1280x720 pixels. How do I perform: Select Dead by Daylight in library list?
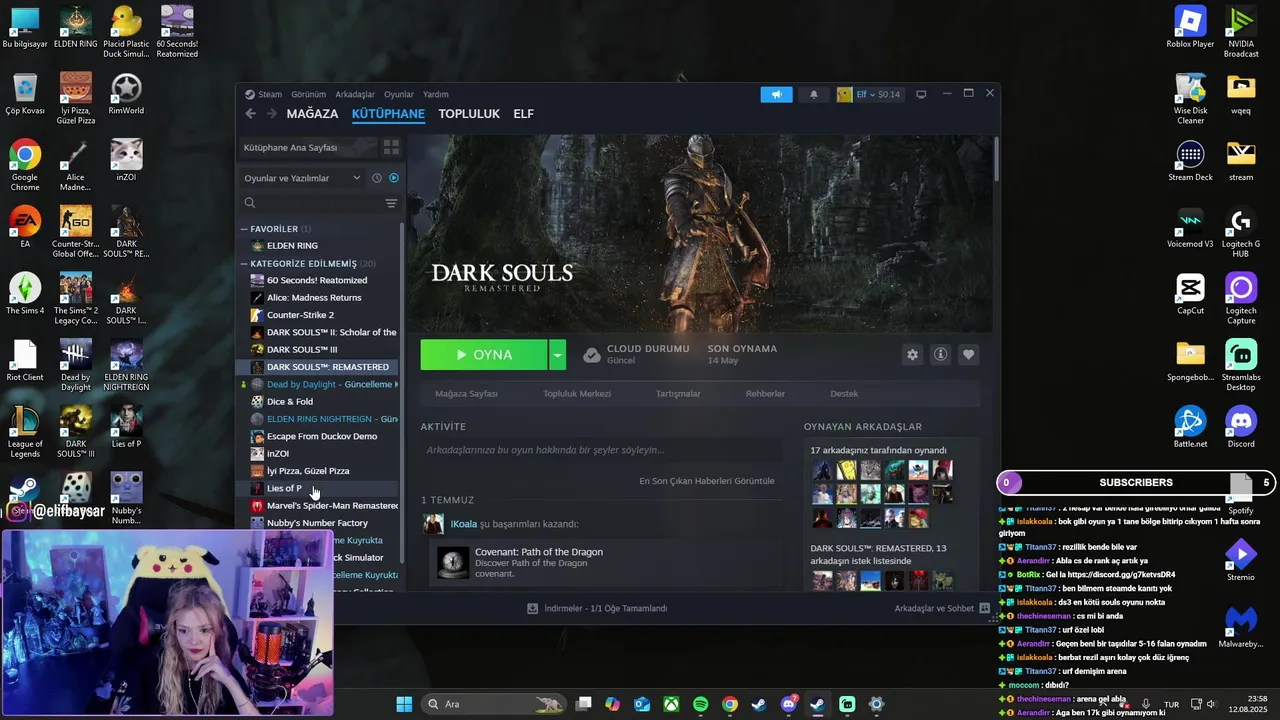tap(318, 385)
